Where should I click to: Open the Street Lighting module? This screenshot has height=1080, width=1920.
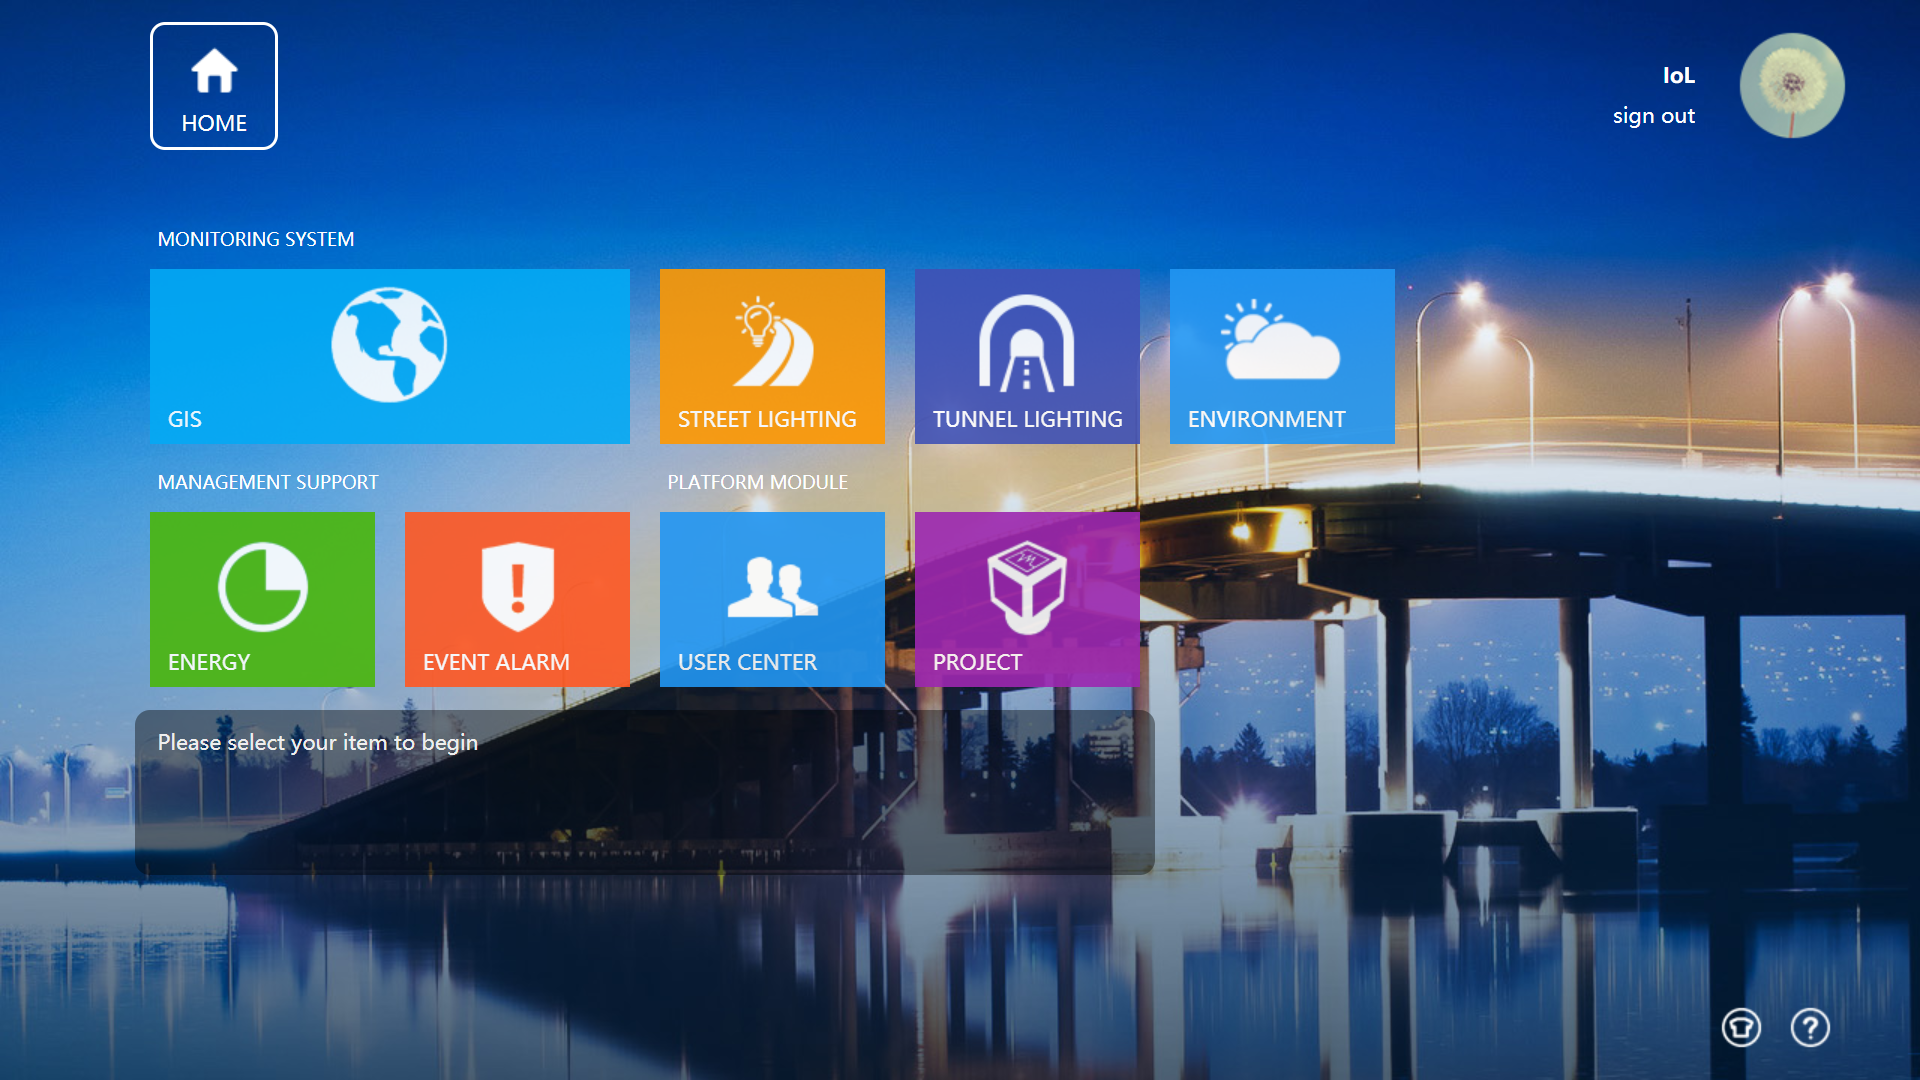(772, 356)
